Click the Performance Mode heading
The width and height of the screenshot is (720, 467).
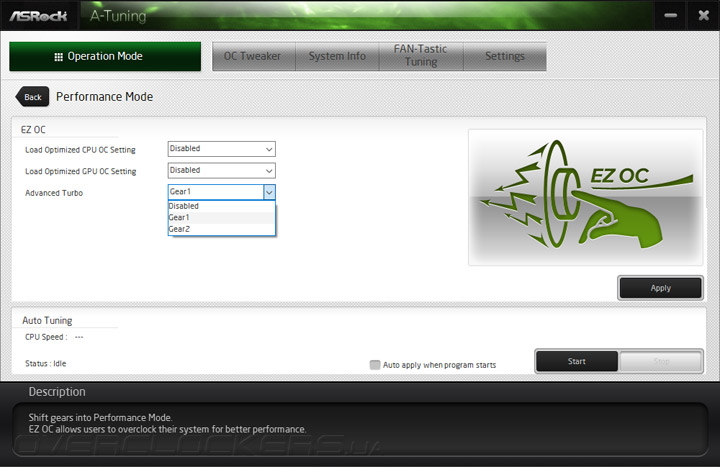point(105,97)
